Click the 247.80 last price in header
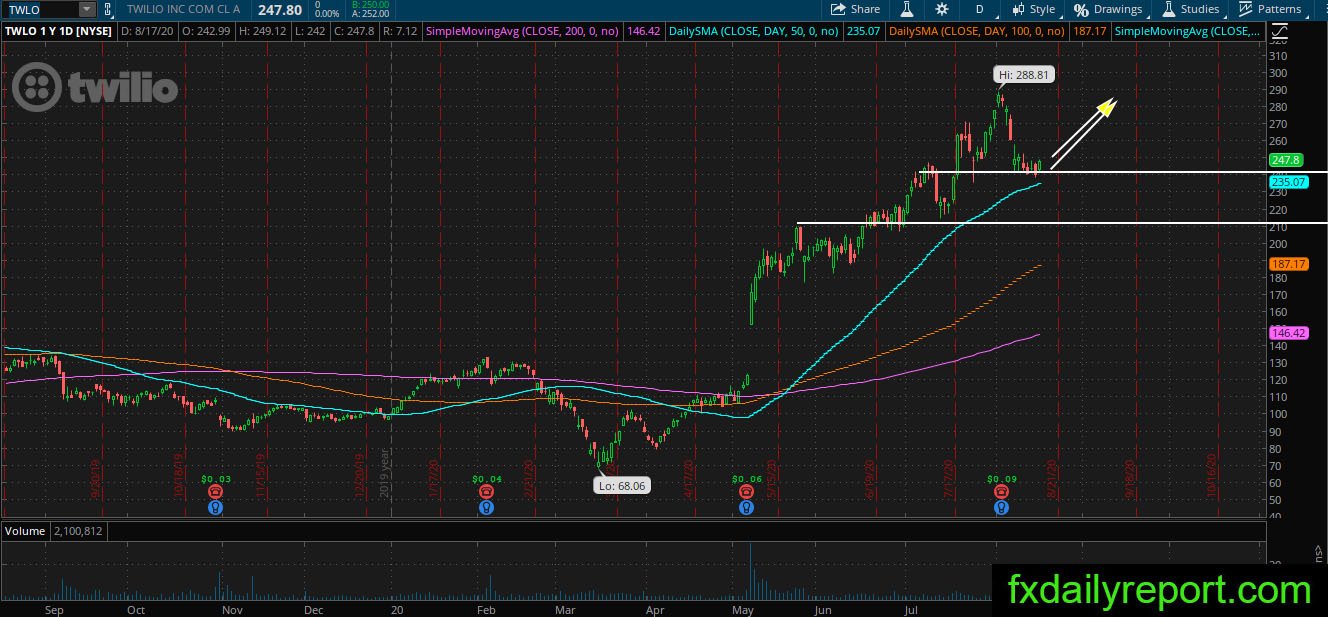Image resolution: width=1328 pixels, height=617 pixels. tap(279, 9)
